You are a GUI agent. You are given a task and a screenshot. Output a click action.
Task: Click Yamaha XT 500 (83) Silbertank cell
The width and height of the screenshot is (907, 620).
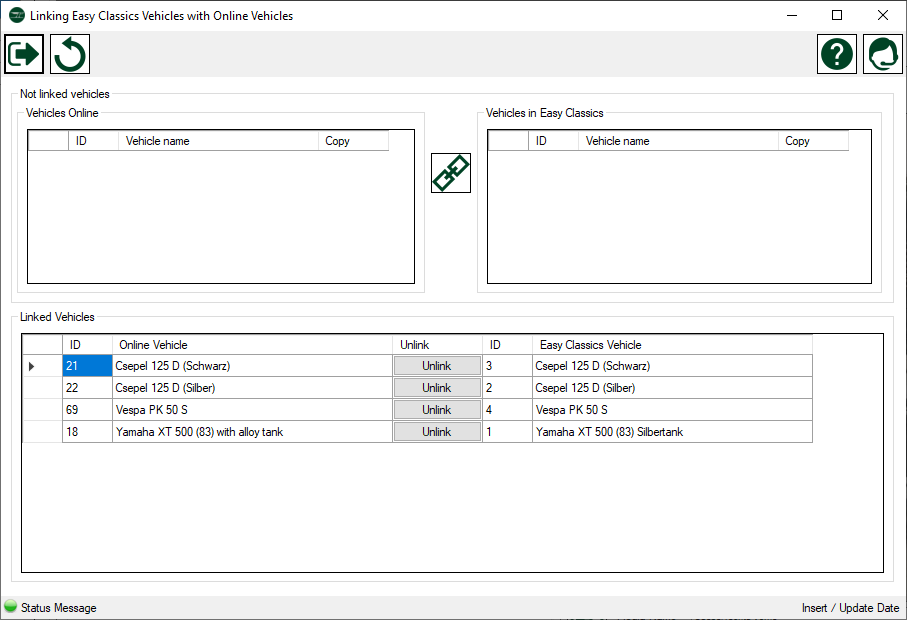coord(672,432)
